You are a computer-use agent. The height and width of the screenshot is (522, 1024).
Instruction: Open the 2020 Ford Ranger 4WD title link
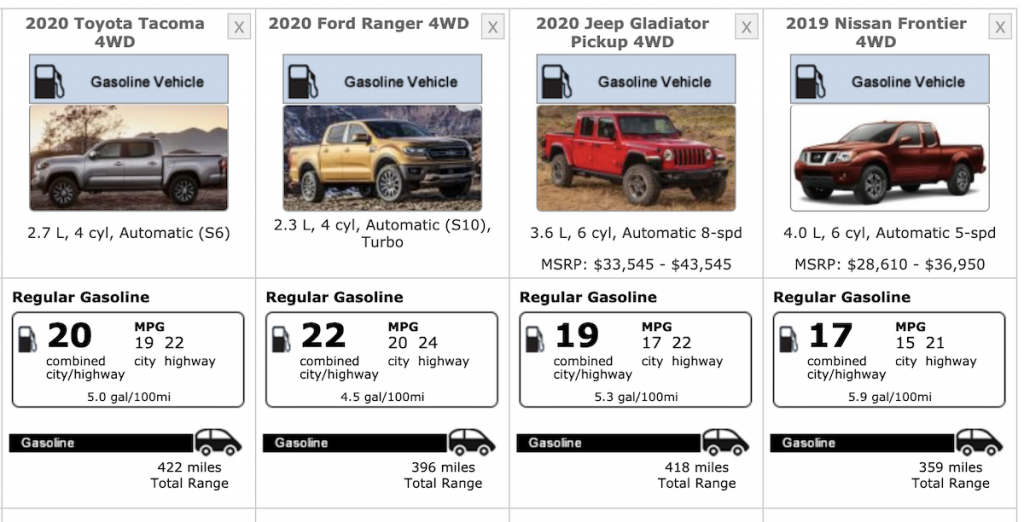[x=368, y=24]
